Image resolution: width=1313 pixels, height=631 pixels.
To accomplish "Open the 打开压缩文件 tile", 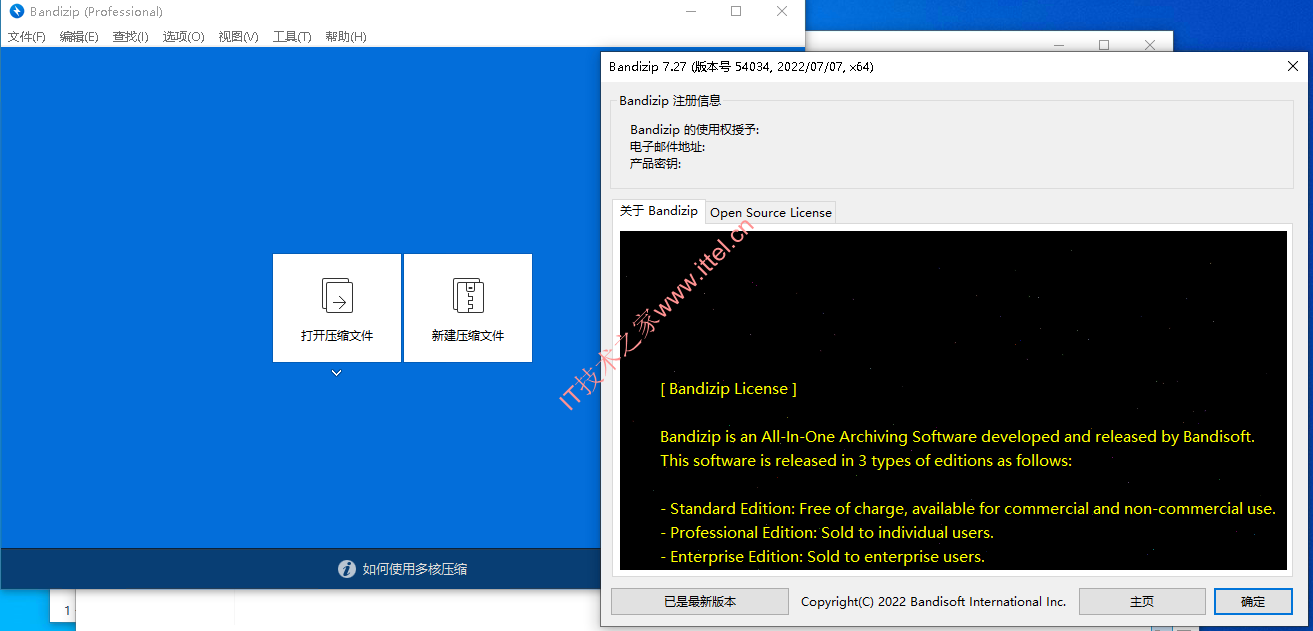I will 337,308.
